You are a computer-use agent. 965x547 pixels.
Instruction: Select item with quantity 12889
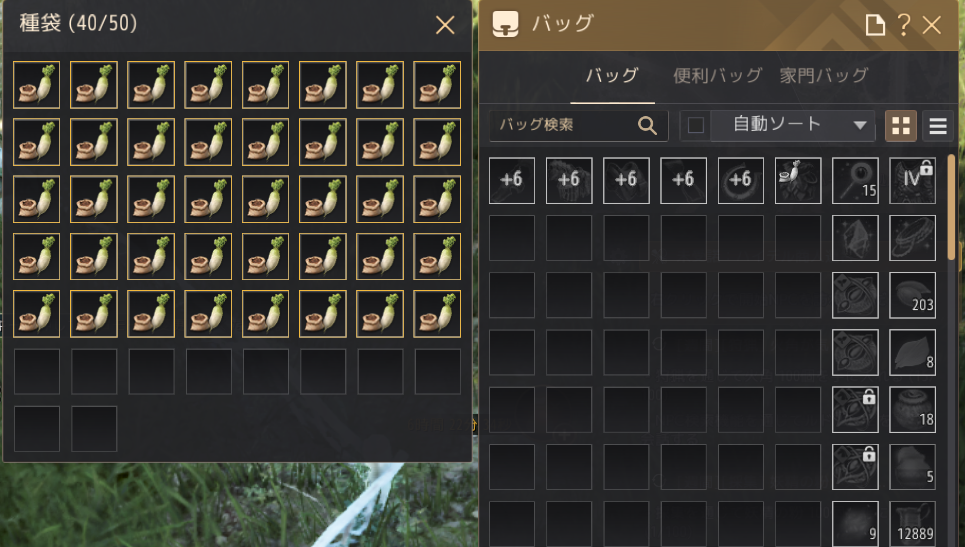point(913,524)
